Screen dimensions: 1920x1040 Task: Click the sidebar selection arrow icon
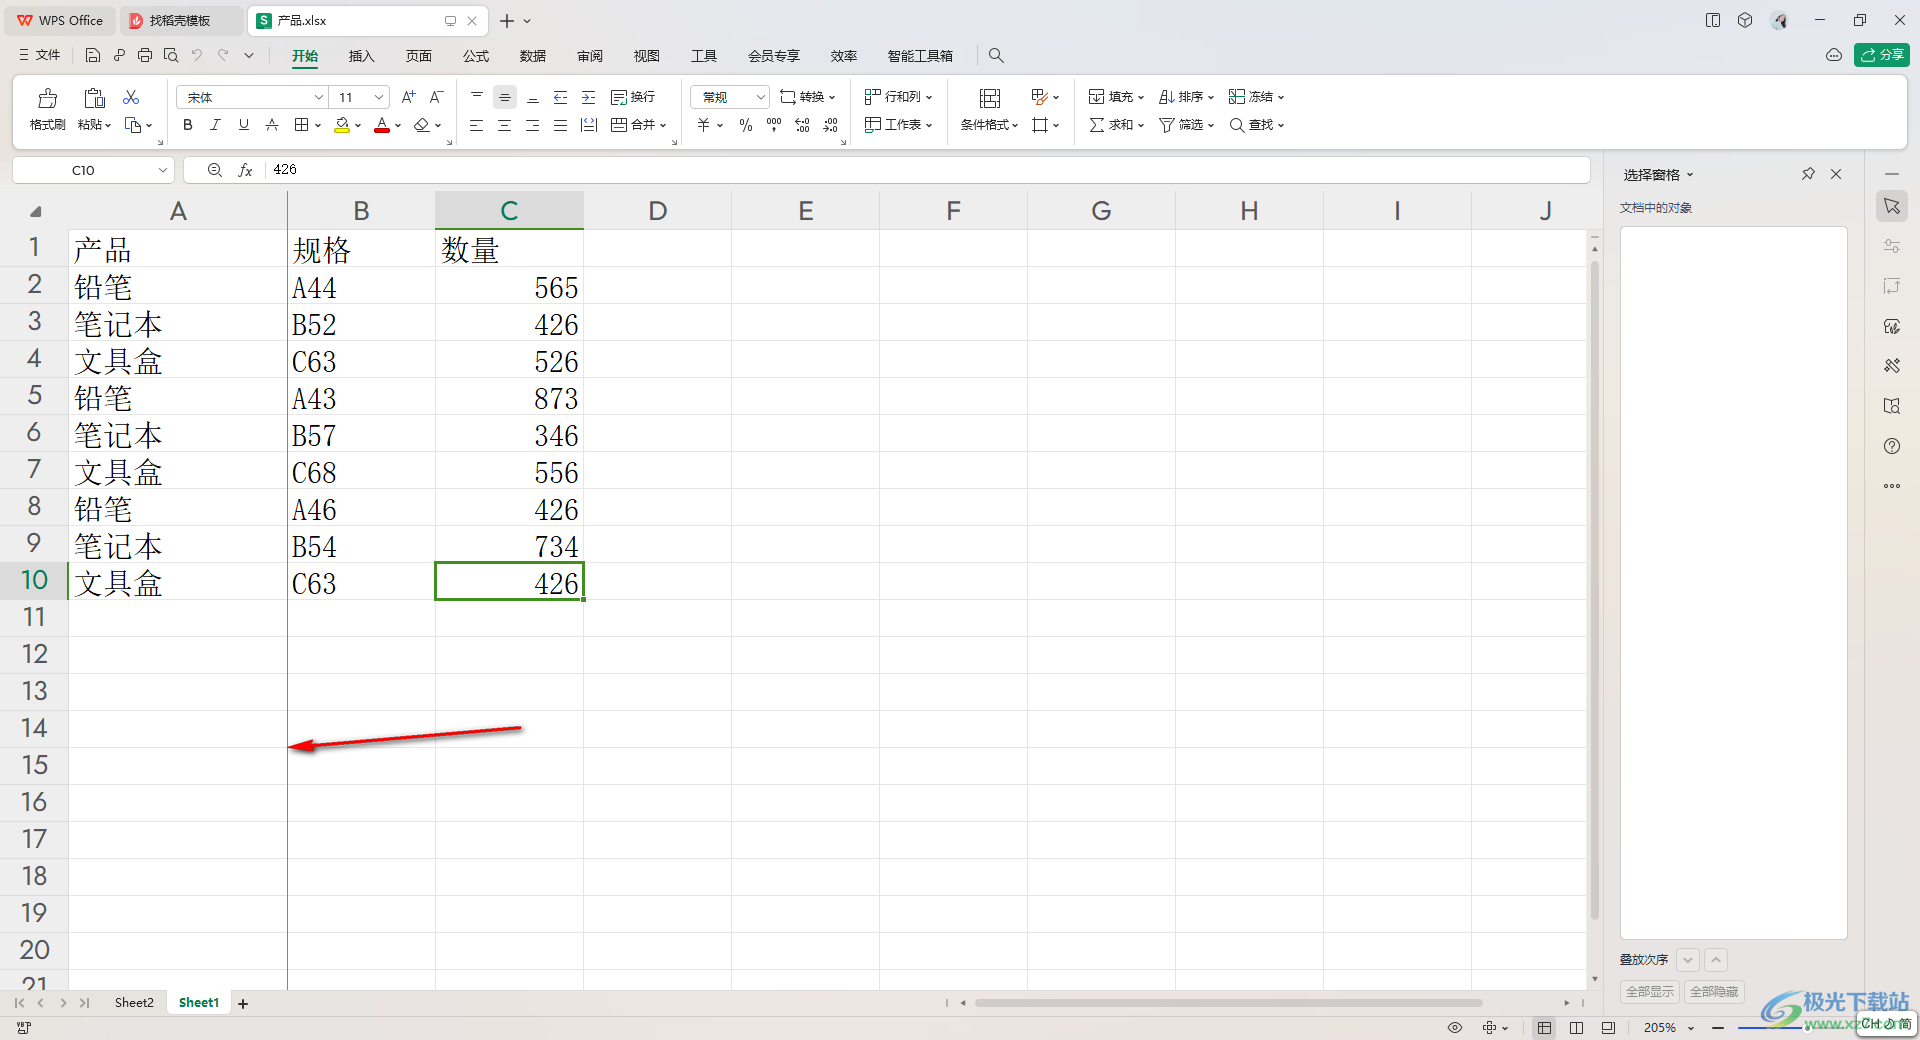click(1892, 206)
